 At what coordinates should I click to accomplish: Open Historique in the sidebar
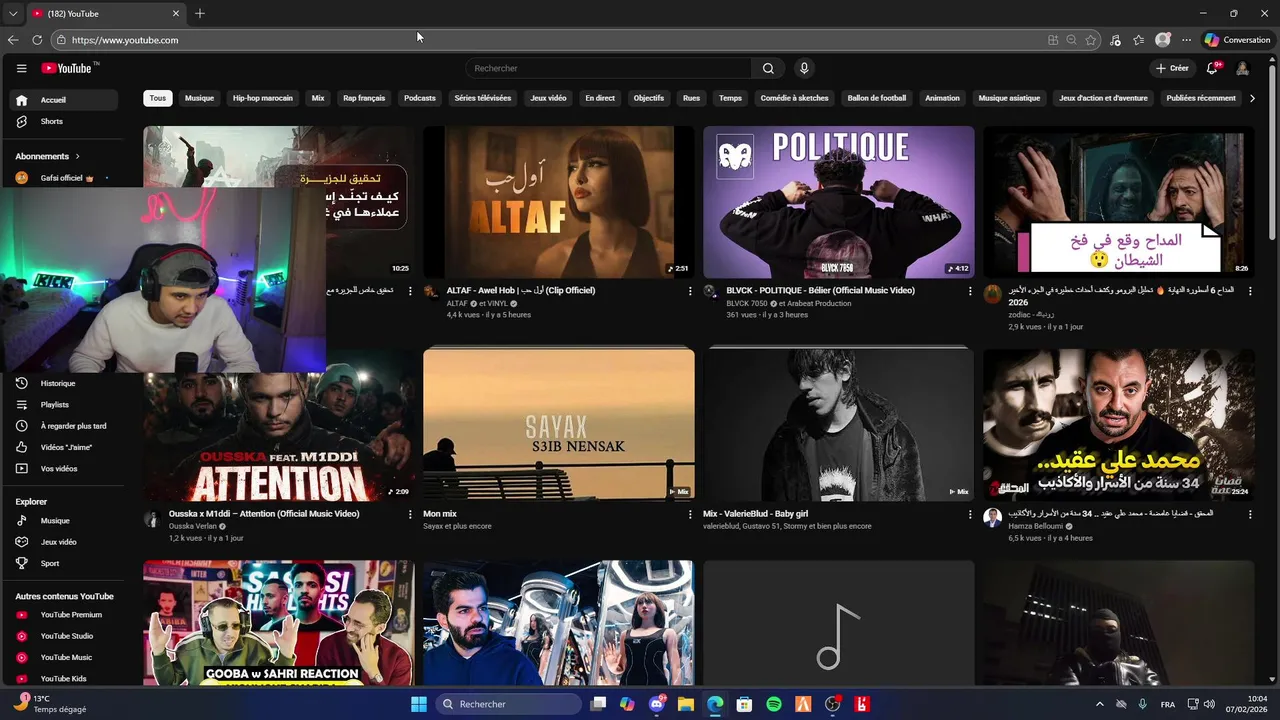point(64,383)
